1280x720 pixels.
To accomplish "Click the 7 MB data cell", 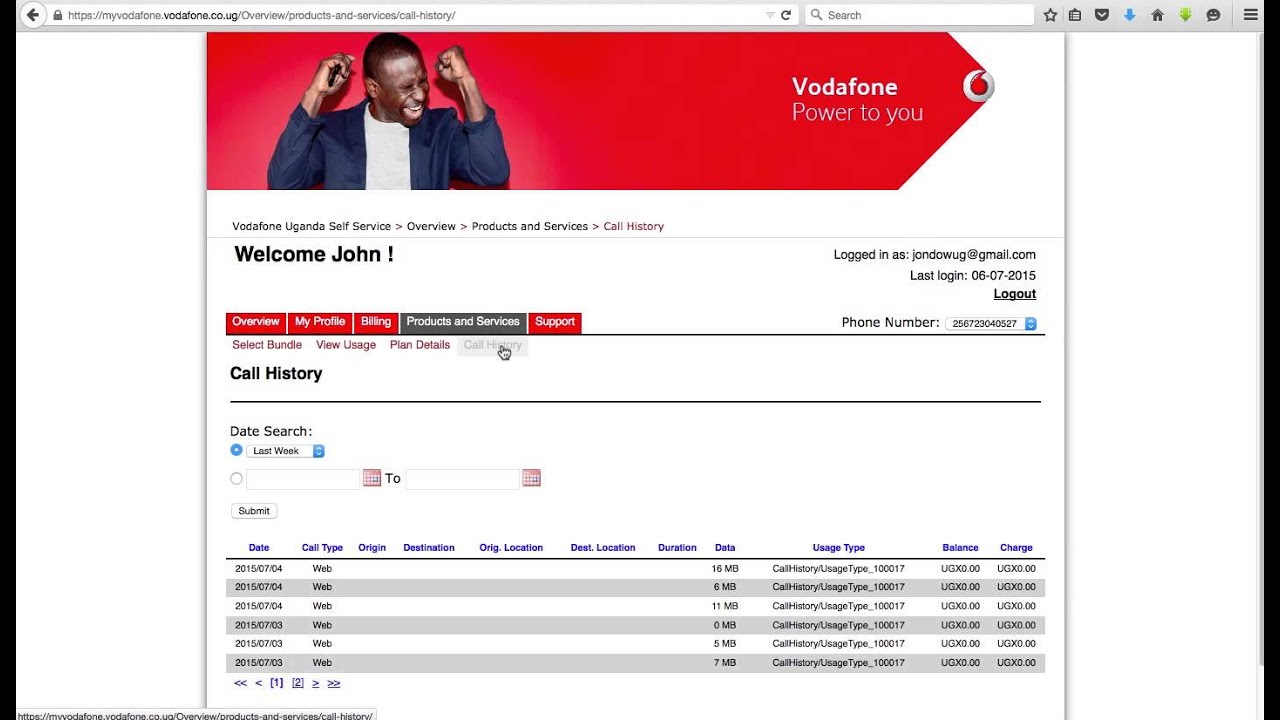I will 725,663.
